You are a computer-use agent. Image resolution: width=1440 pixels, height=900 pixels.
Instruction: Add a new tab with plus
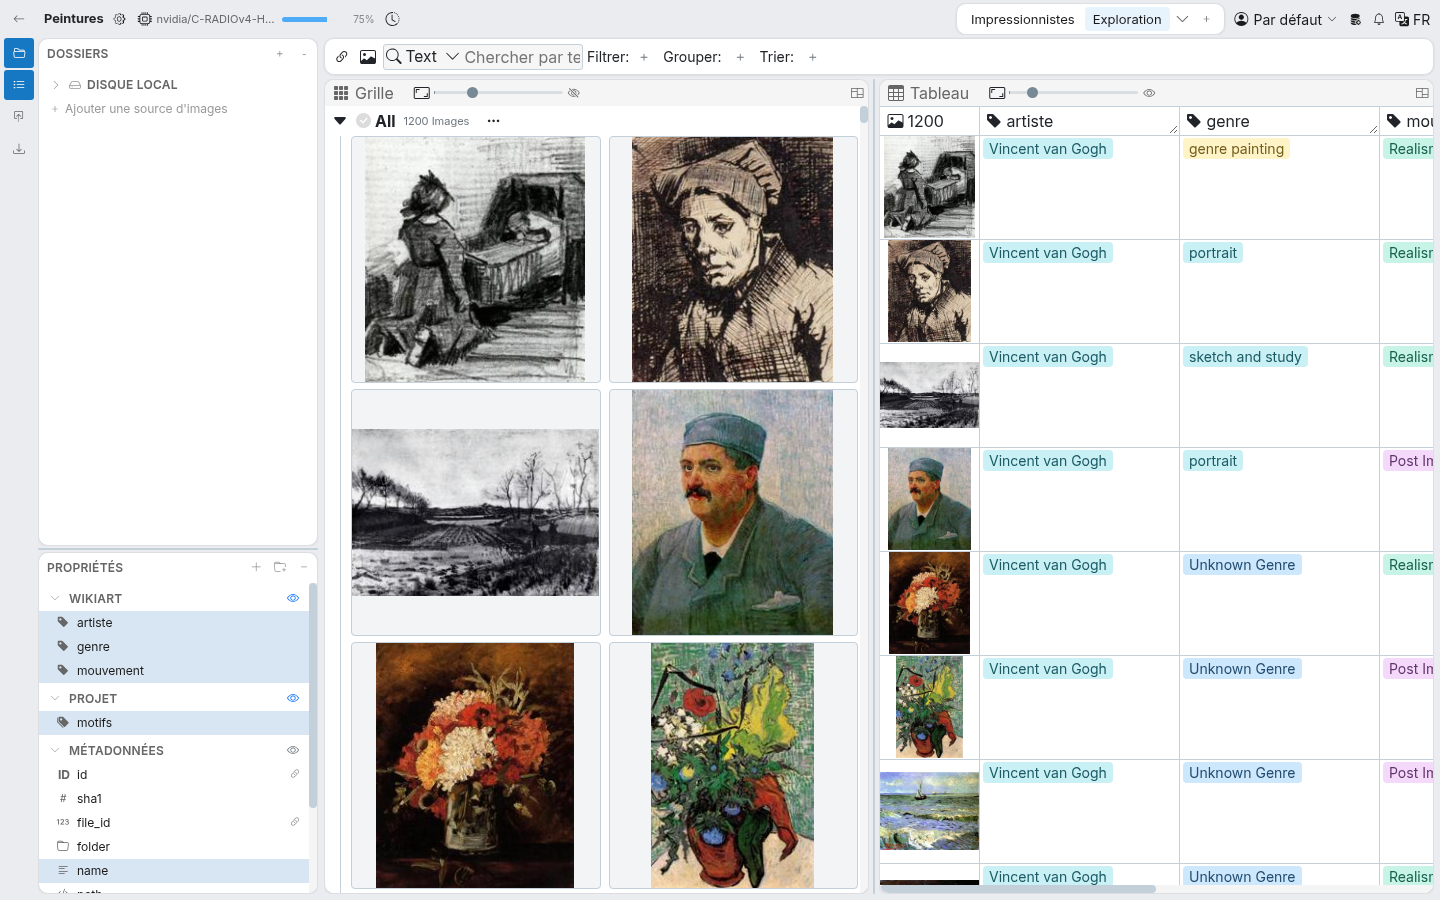pos(1206,19)
